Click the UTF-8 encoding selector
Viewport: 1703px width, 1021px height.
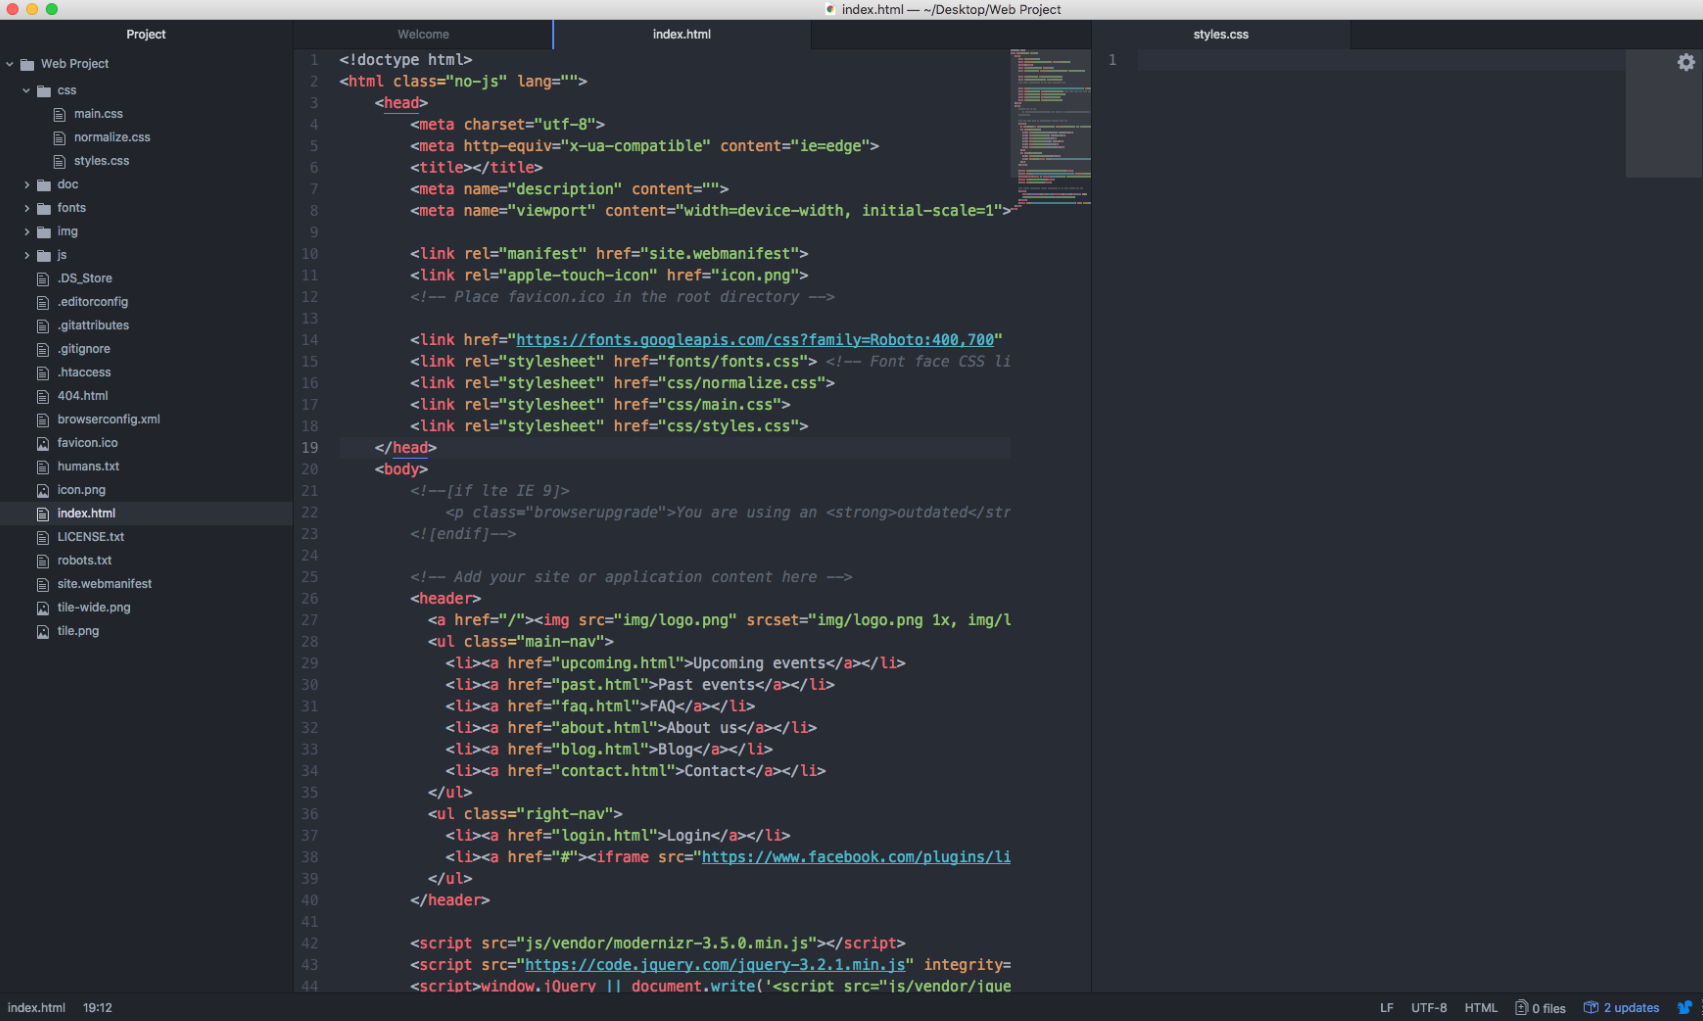pos(1428,1007)
